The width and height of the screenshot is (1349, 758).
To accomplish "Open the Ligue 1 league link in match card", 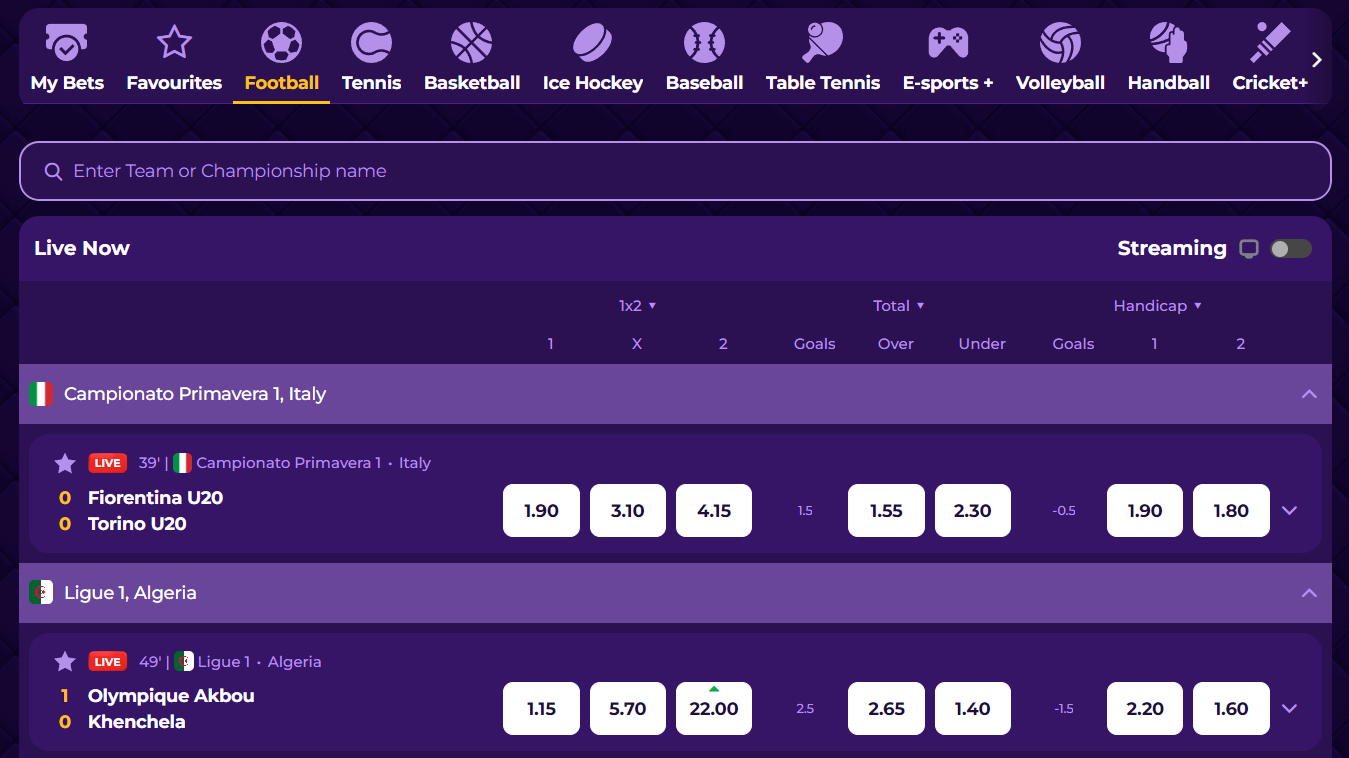I will tap(224, 662).
